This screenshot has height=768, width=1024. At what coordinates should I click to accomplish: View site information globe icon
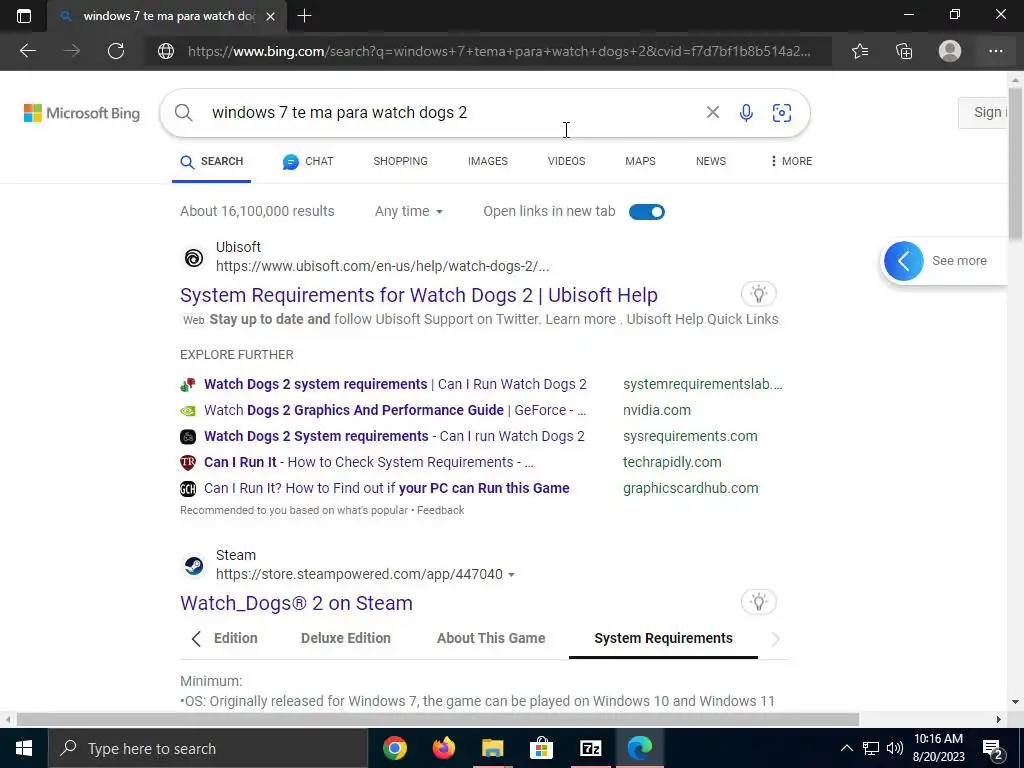point(166,51)
